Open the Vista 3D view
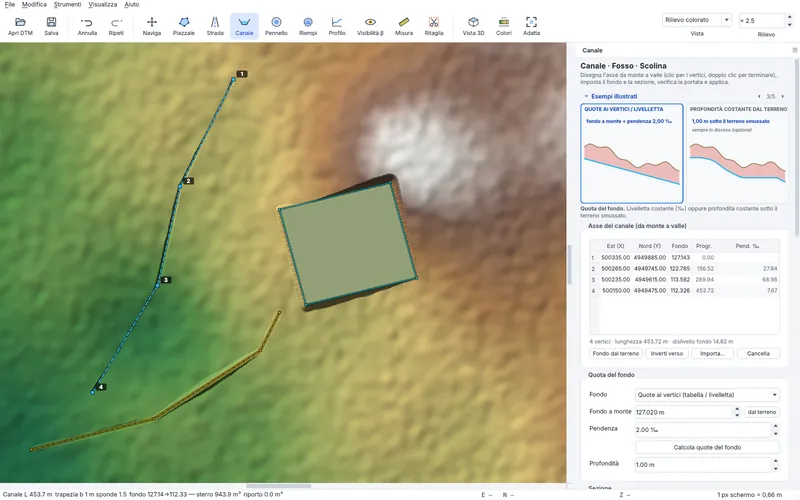 473,26
